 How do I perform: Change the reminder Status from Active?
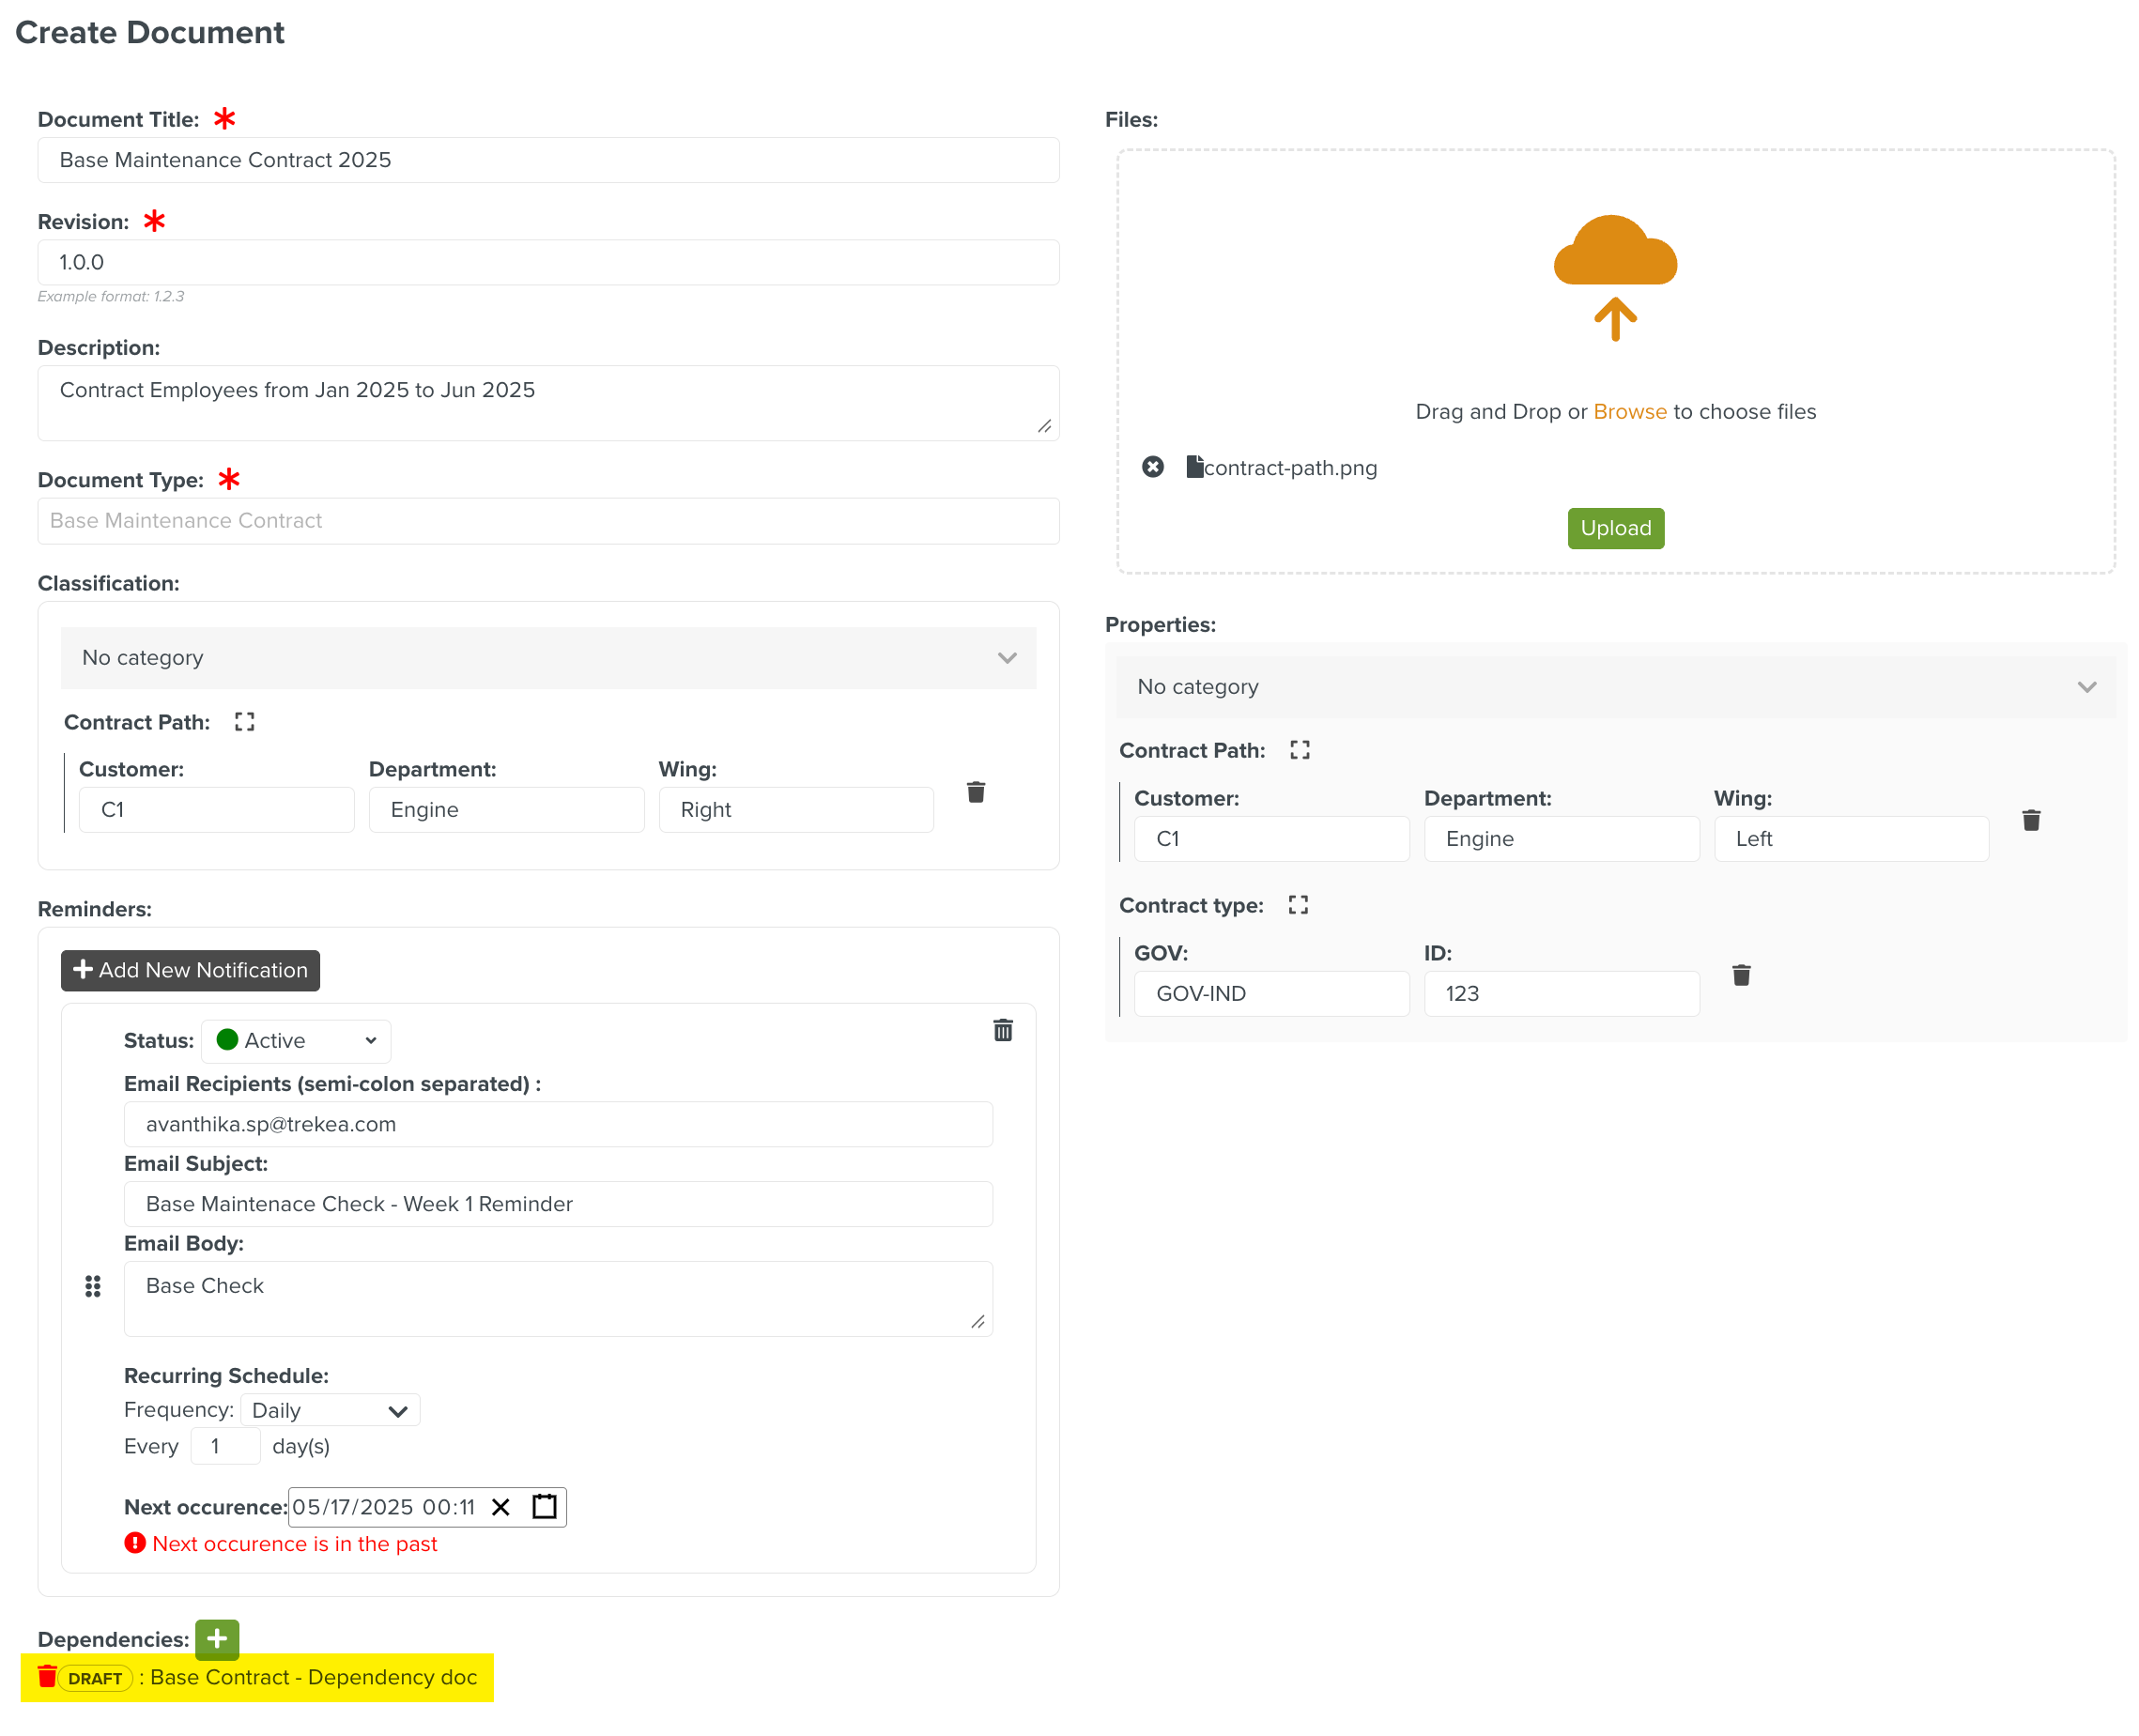pyautogui.click(x=296, y=1040)
